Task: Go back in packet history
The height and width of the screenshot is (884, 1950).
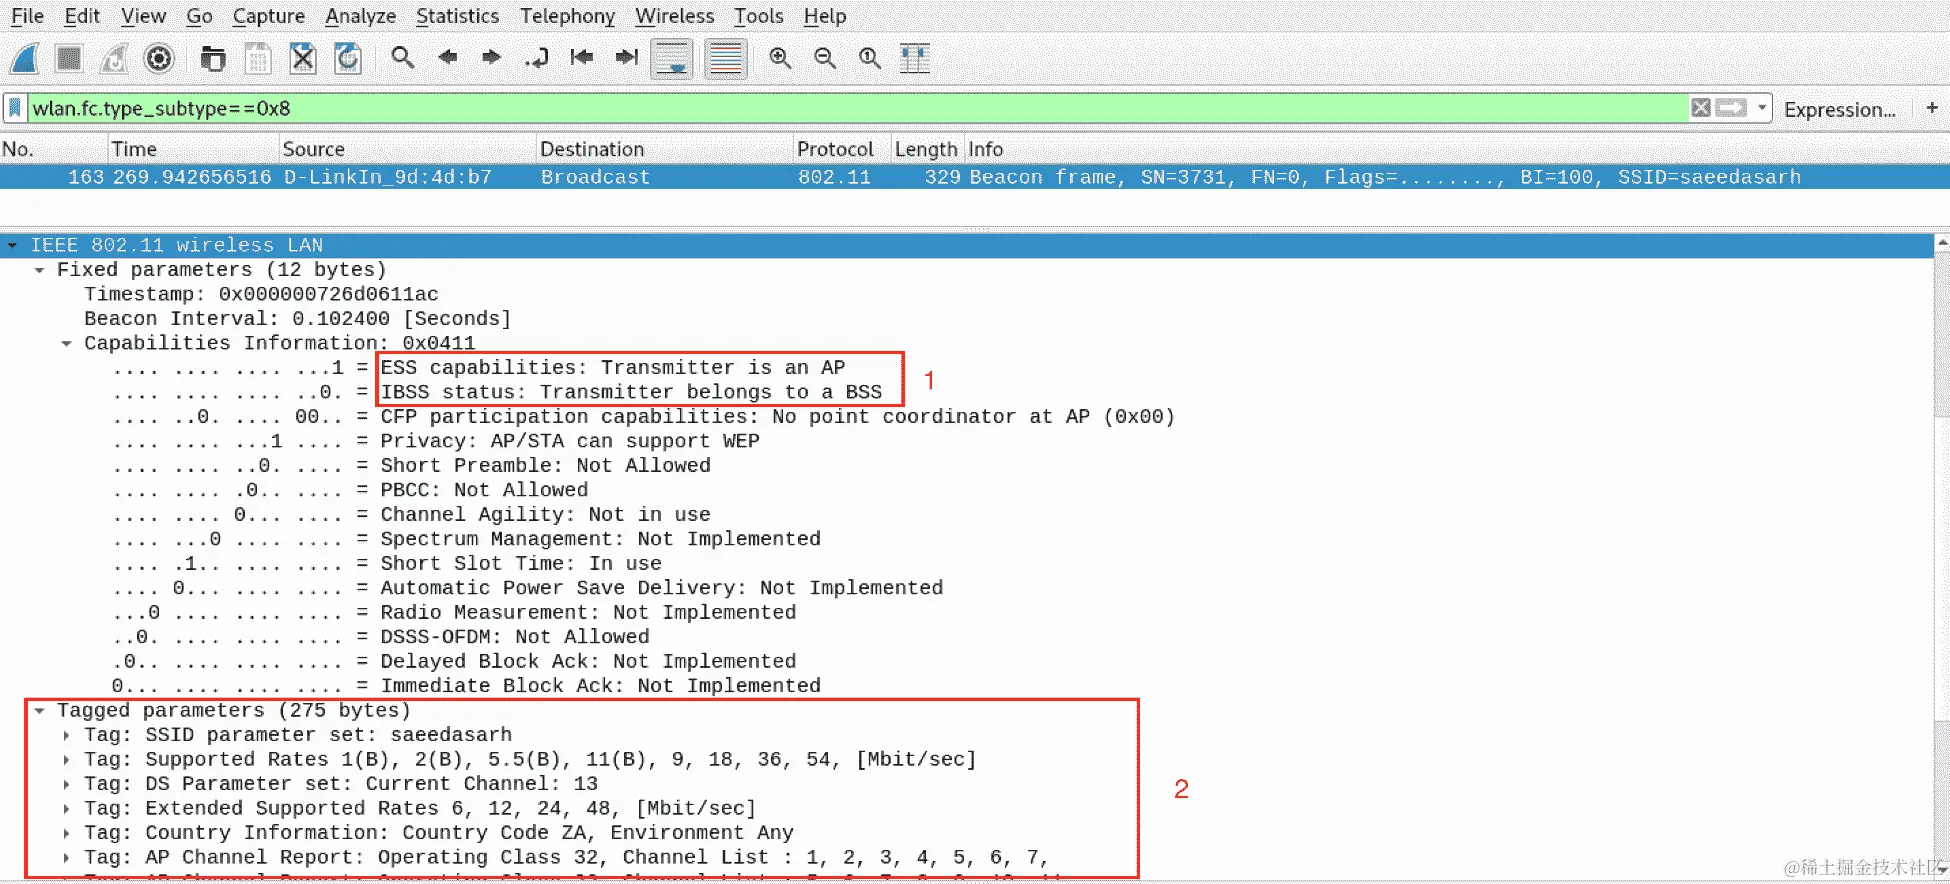Action: [447, 58]
